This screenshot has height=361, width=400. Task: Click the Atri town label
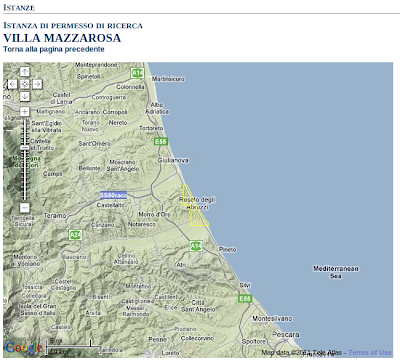tap(181, 265)
